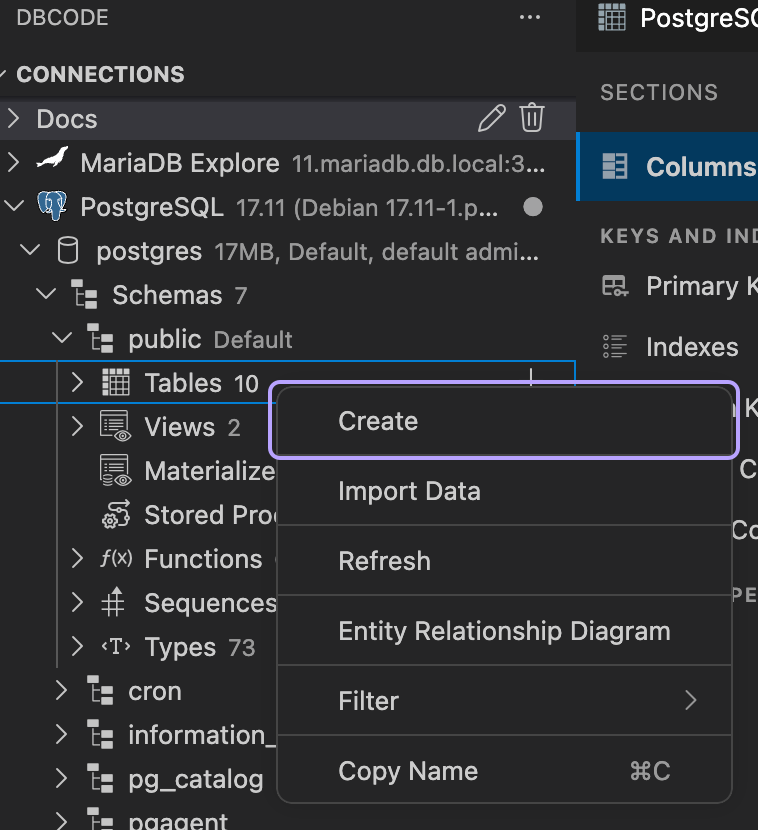
Task: Click the Stored Procedures gear icon
Action: 116,514
